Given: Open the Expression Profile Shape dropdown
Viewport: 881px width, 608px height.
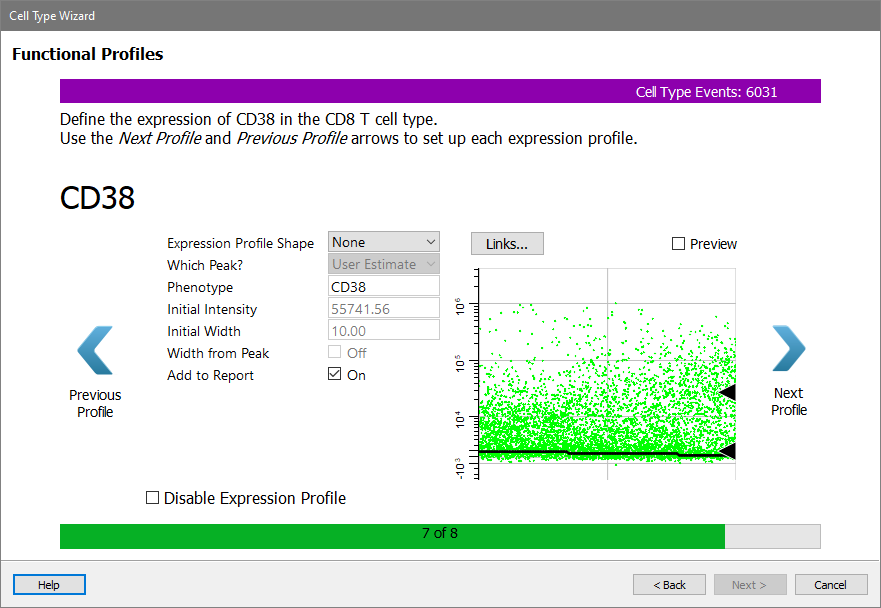Looking at the screenshot, I should pos(384,242).
